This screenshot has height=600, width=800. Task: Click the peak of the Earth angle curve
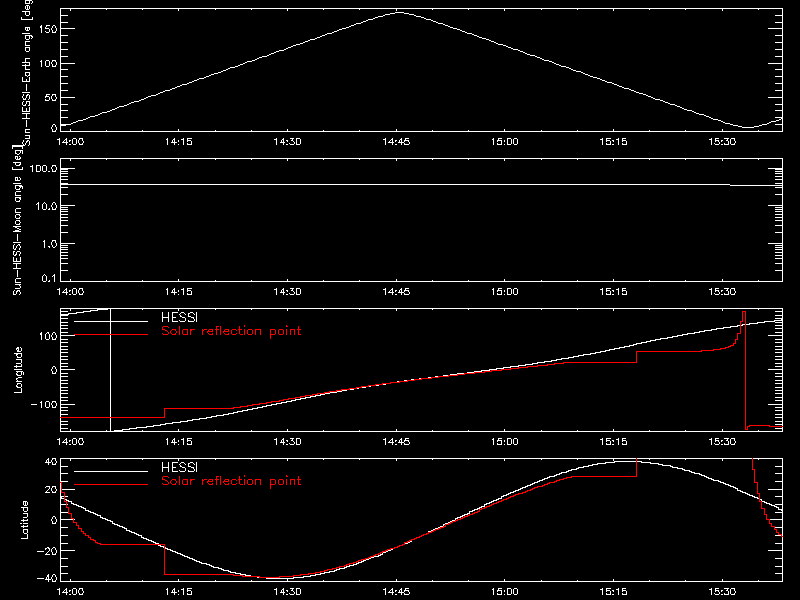(x=399, y=12)
